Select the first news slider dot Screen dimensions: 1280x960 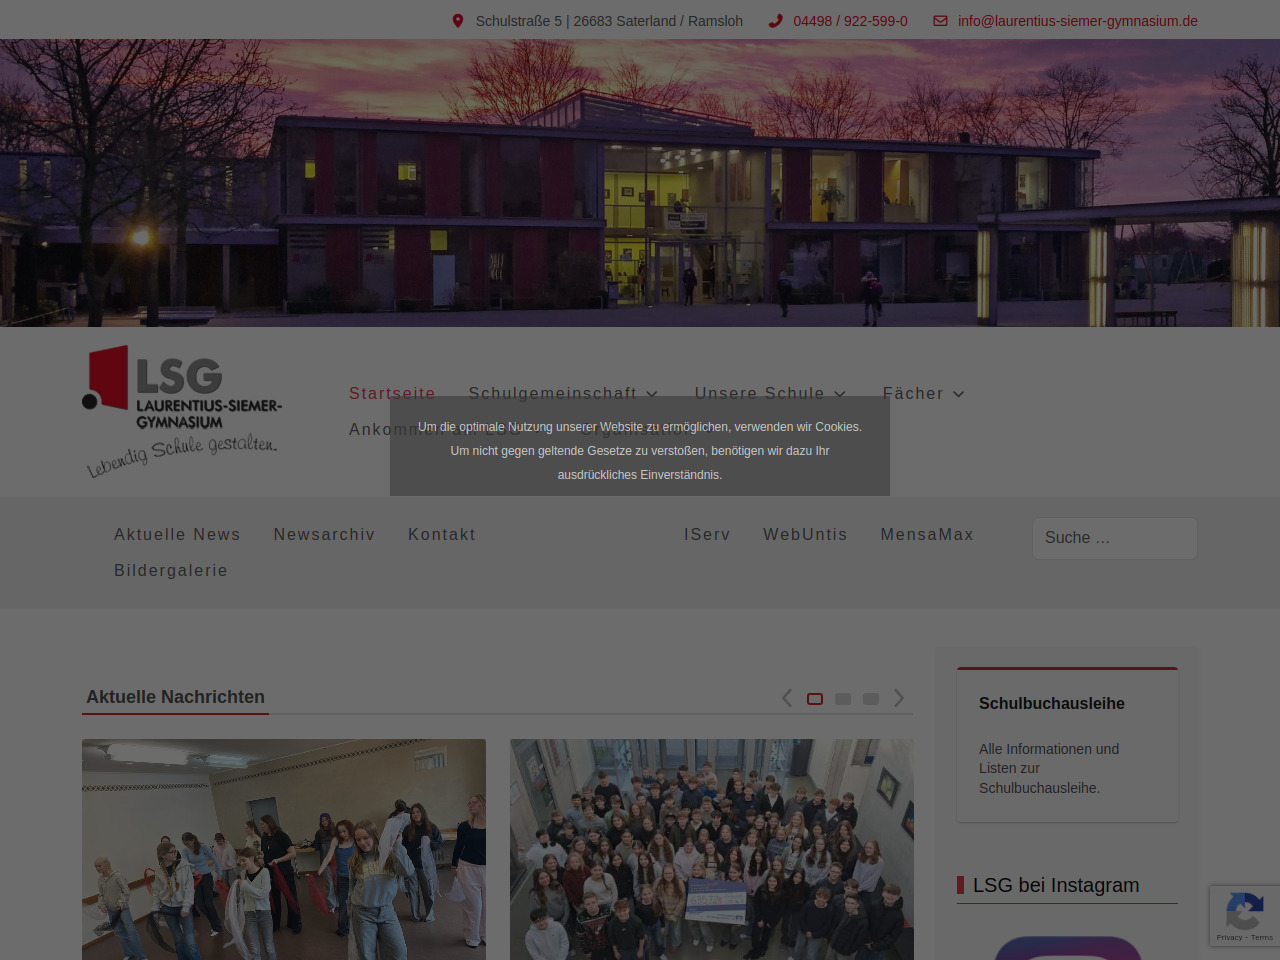(x=815, y=699)
